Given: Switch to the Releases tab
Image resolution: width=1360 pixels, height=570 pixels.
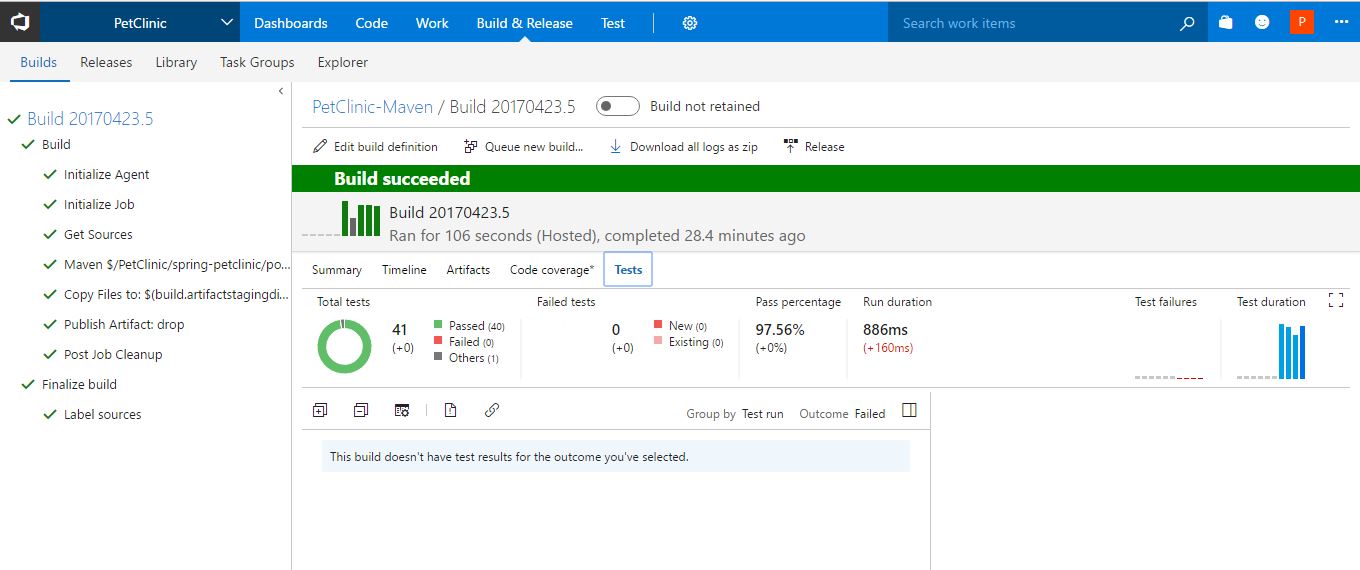Looking at the screenshot, I should click(106, 62).
